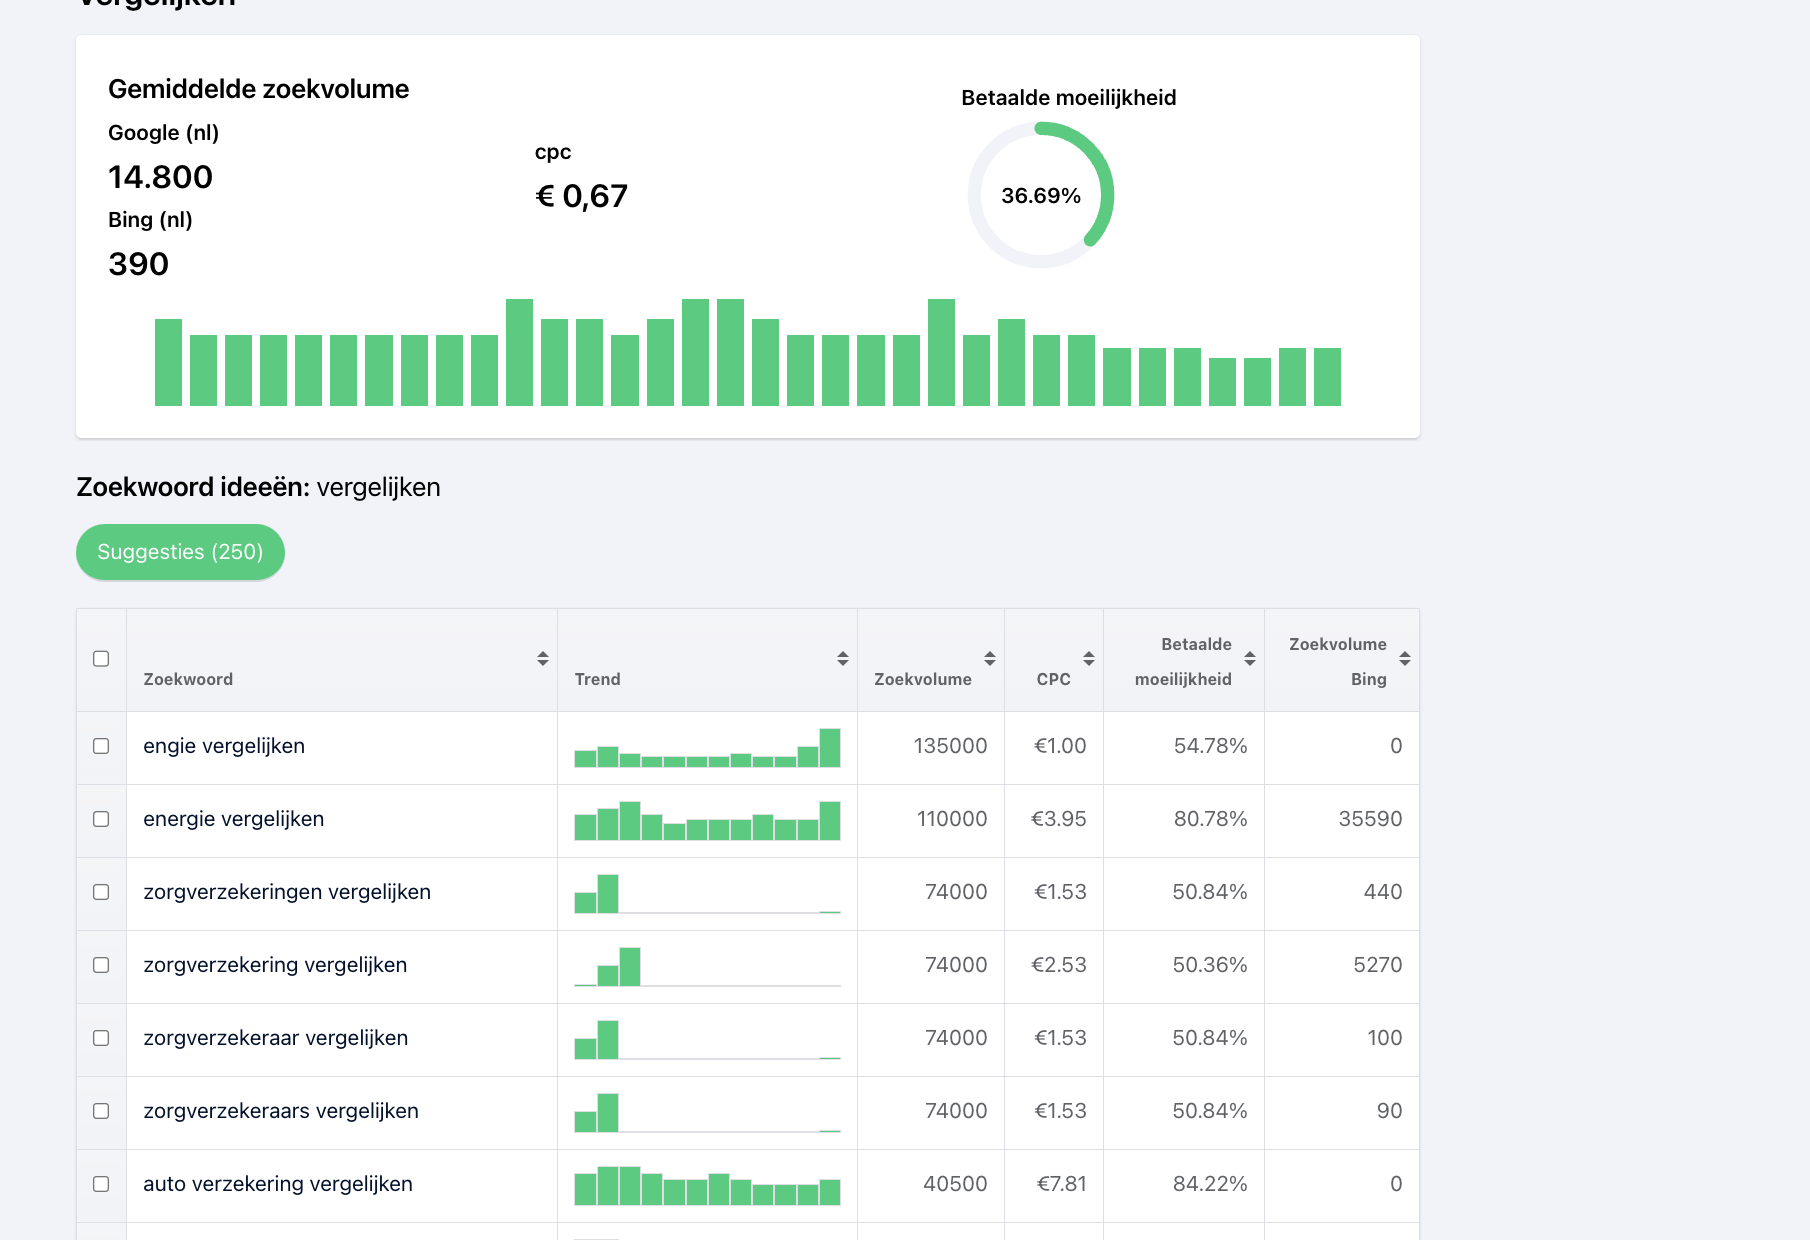Click Bing volume value 90
1810x1240 pixels.
tap(1389, 1111)
